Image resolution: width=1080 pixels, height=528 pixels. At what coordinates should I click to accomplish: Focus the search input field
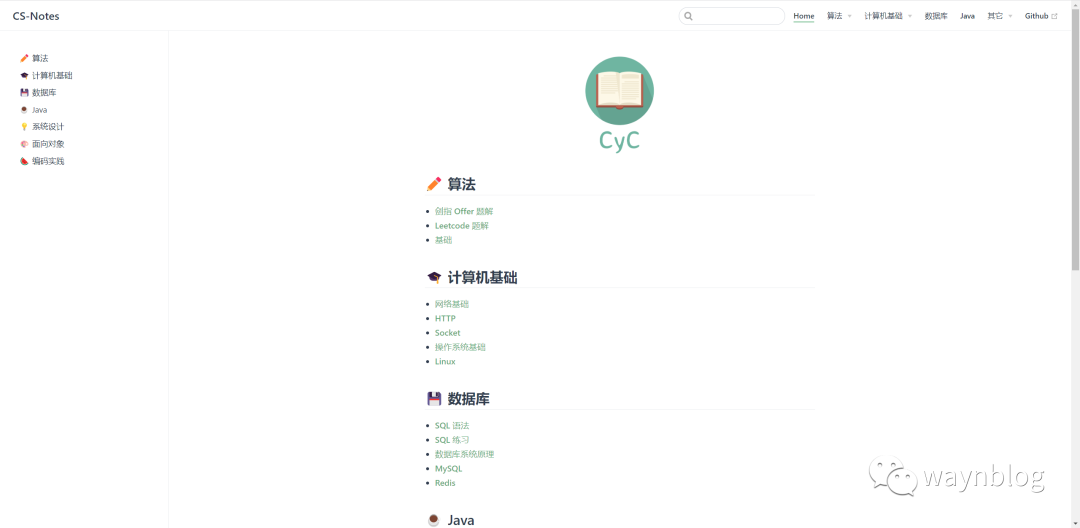(x=731, y=16)
